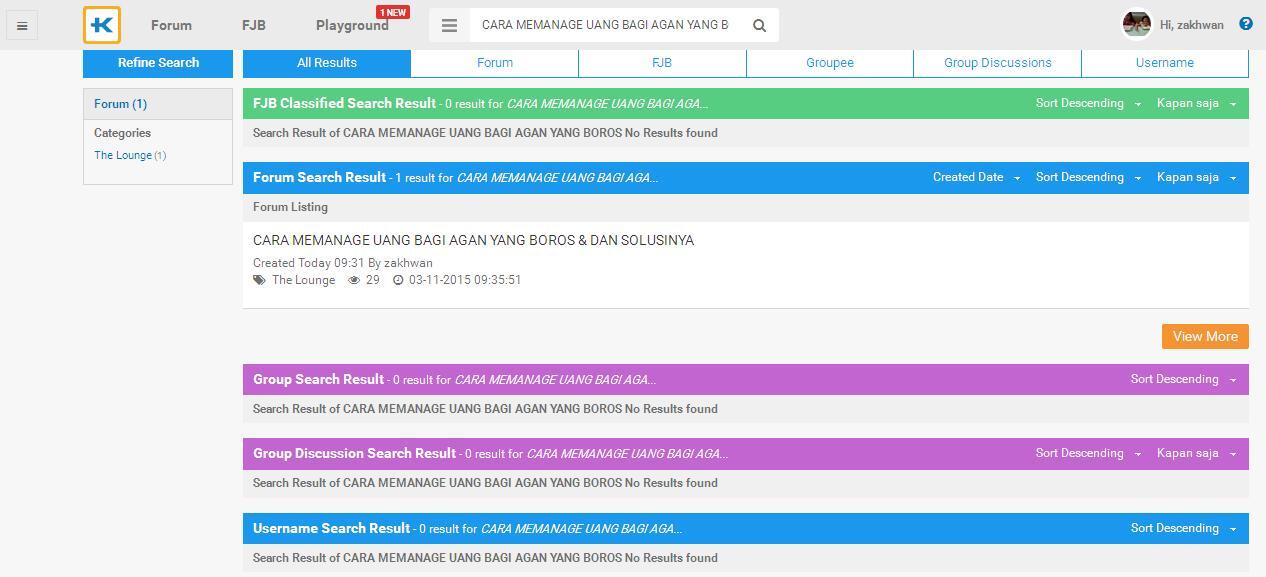Open The Lounge category link
Screen dimensions: 1266x577
[123, 155]
